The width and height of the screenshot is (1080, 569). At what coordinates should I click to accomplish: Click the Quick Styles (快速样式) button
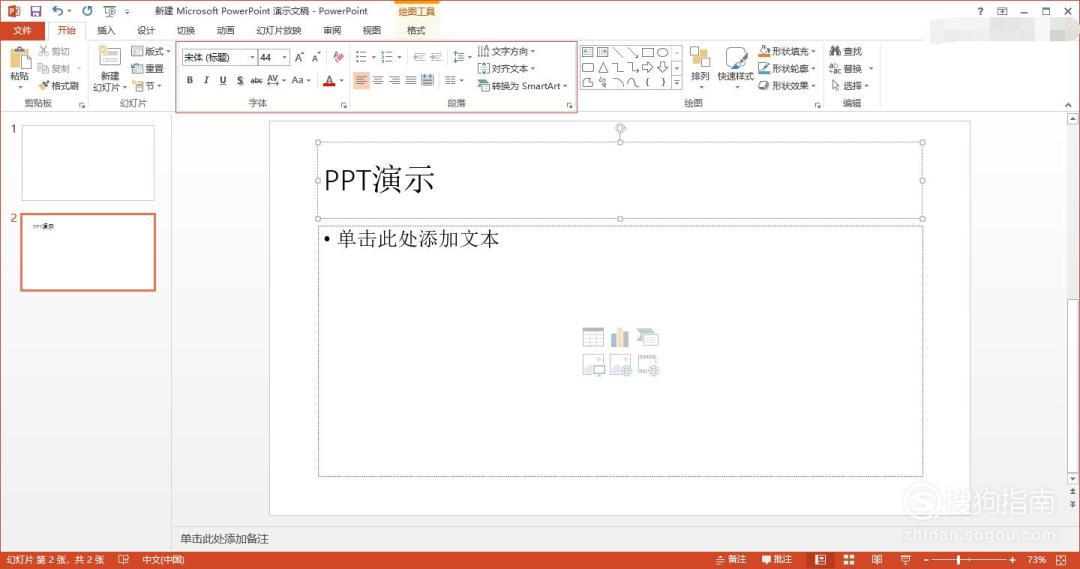tap(735, 67)
